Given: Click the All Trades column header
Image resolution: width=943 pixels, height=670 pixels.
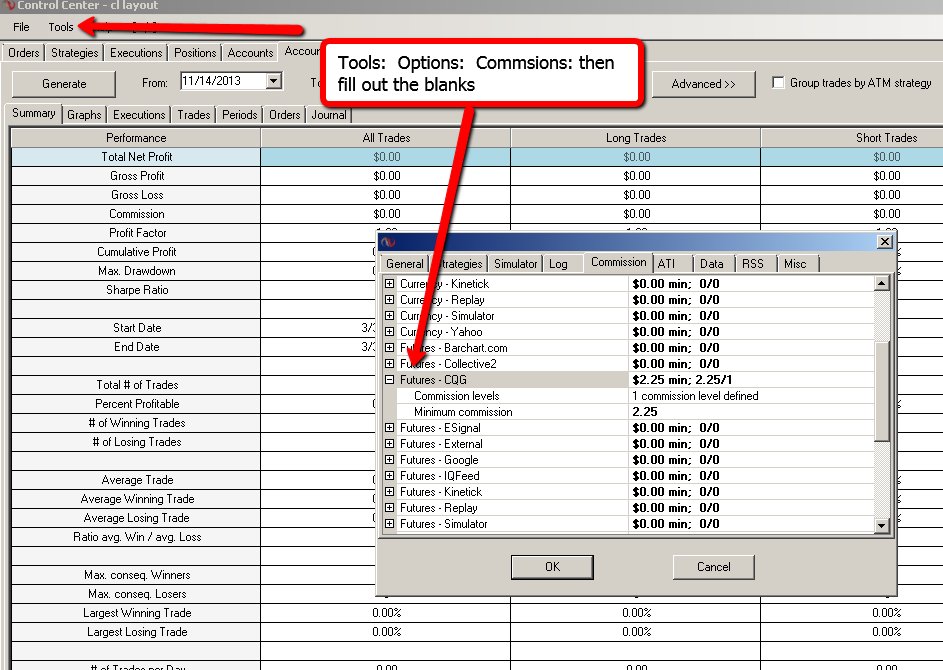Looking at the screenshot, I should (x=386, y=138).
